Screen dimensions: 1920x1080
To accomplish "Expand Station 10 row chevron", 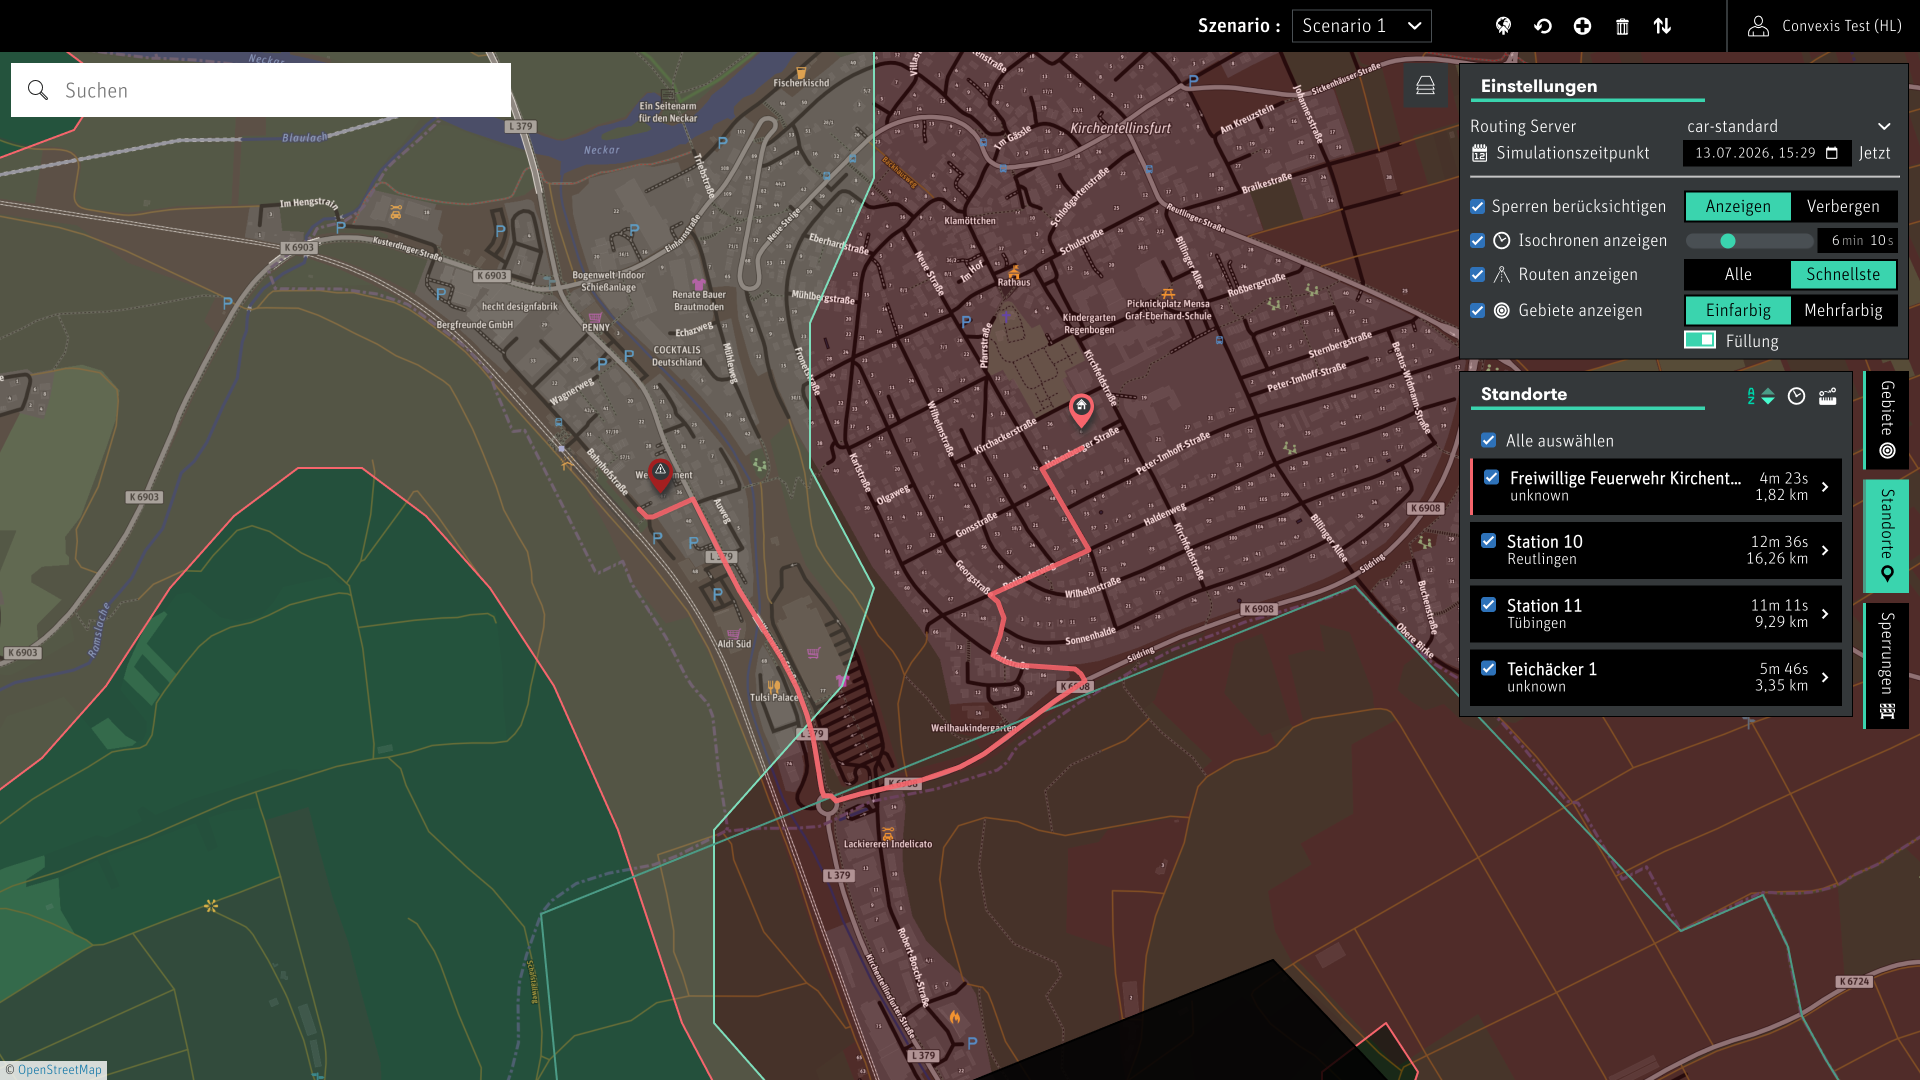I will 1825,550.
